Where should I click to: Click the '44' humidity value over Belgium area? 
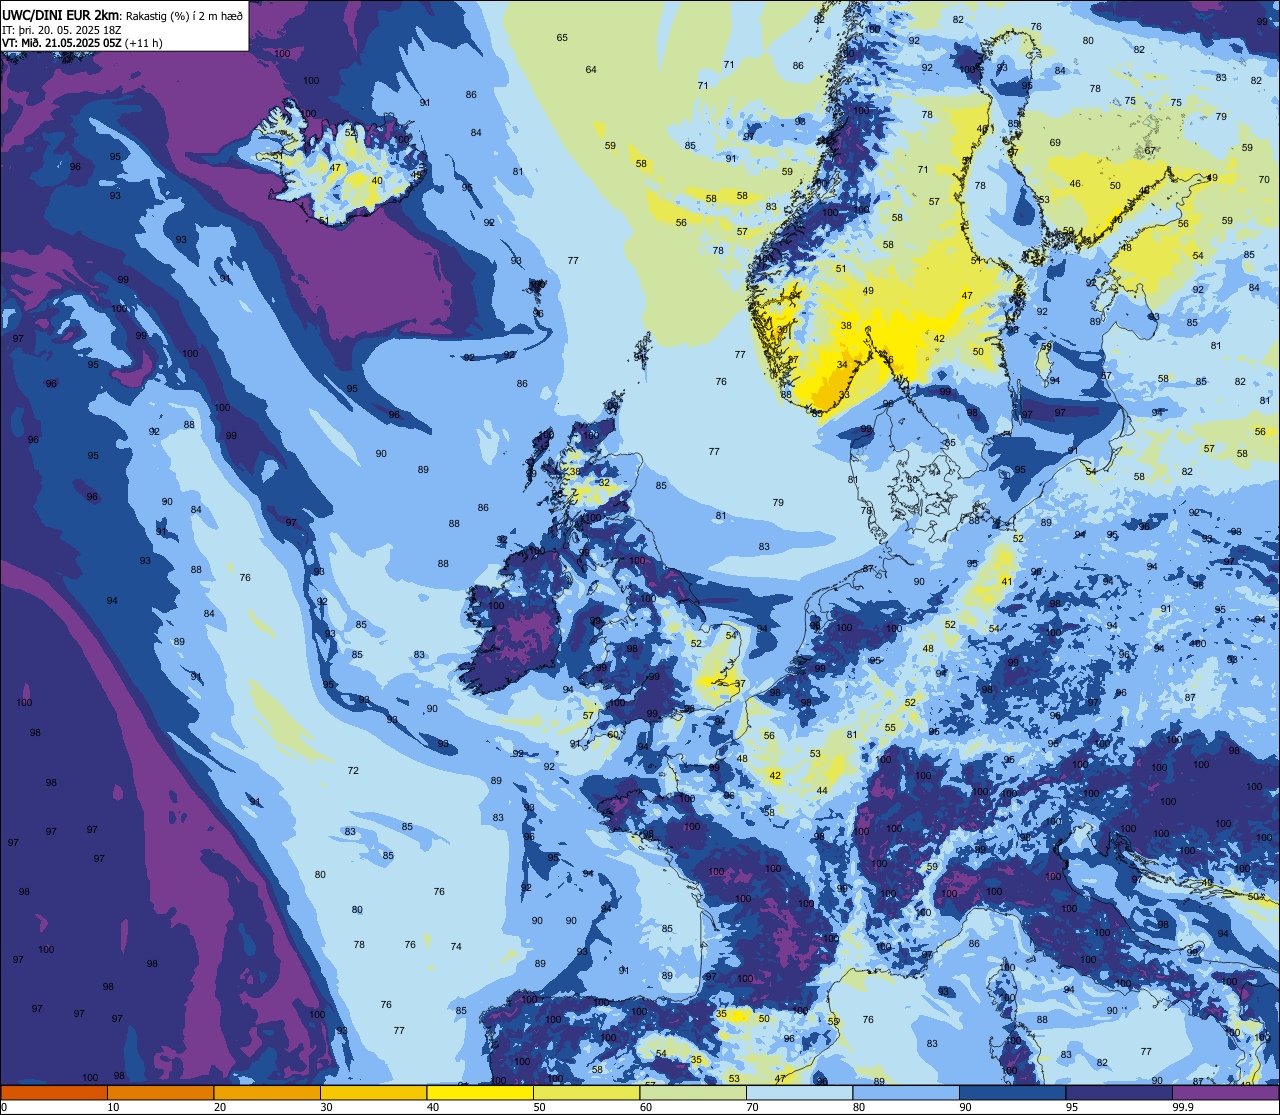click(822, 791)
